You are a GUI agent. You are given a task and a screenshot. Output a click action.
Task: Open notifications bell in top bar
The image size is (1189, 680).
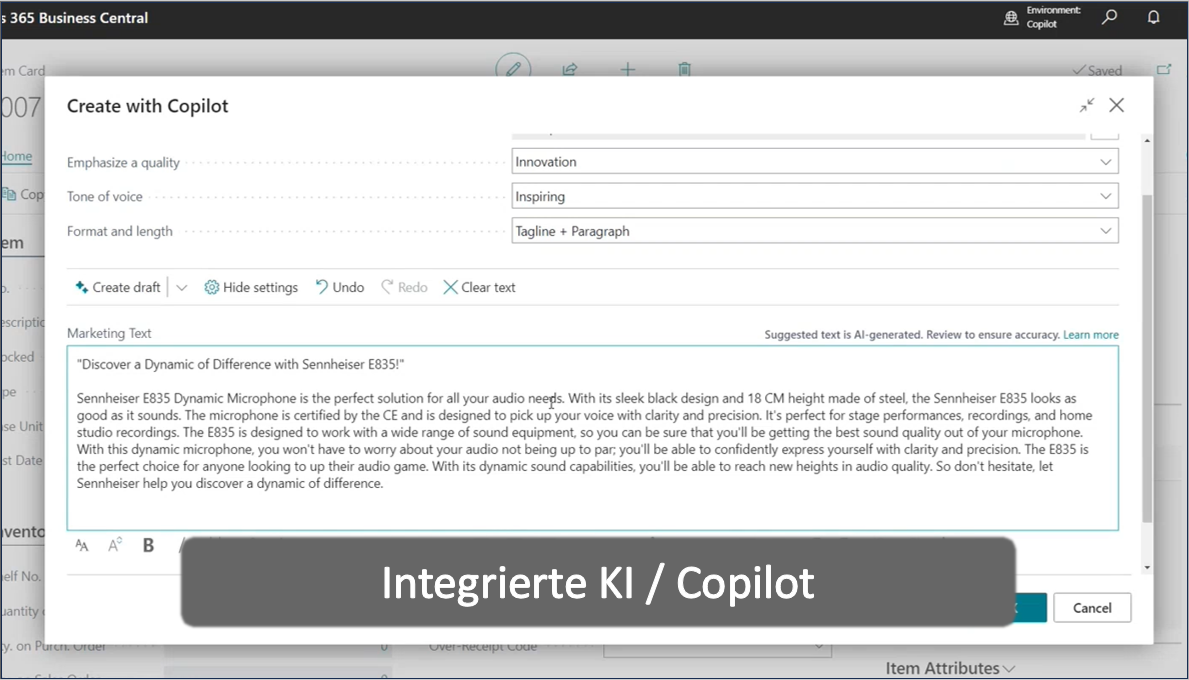click(x=1153, y=17)
